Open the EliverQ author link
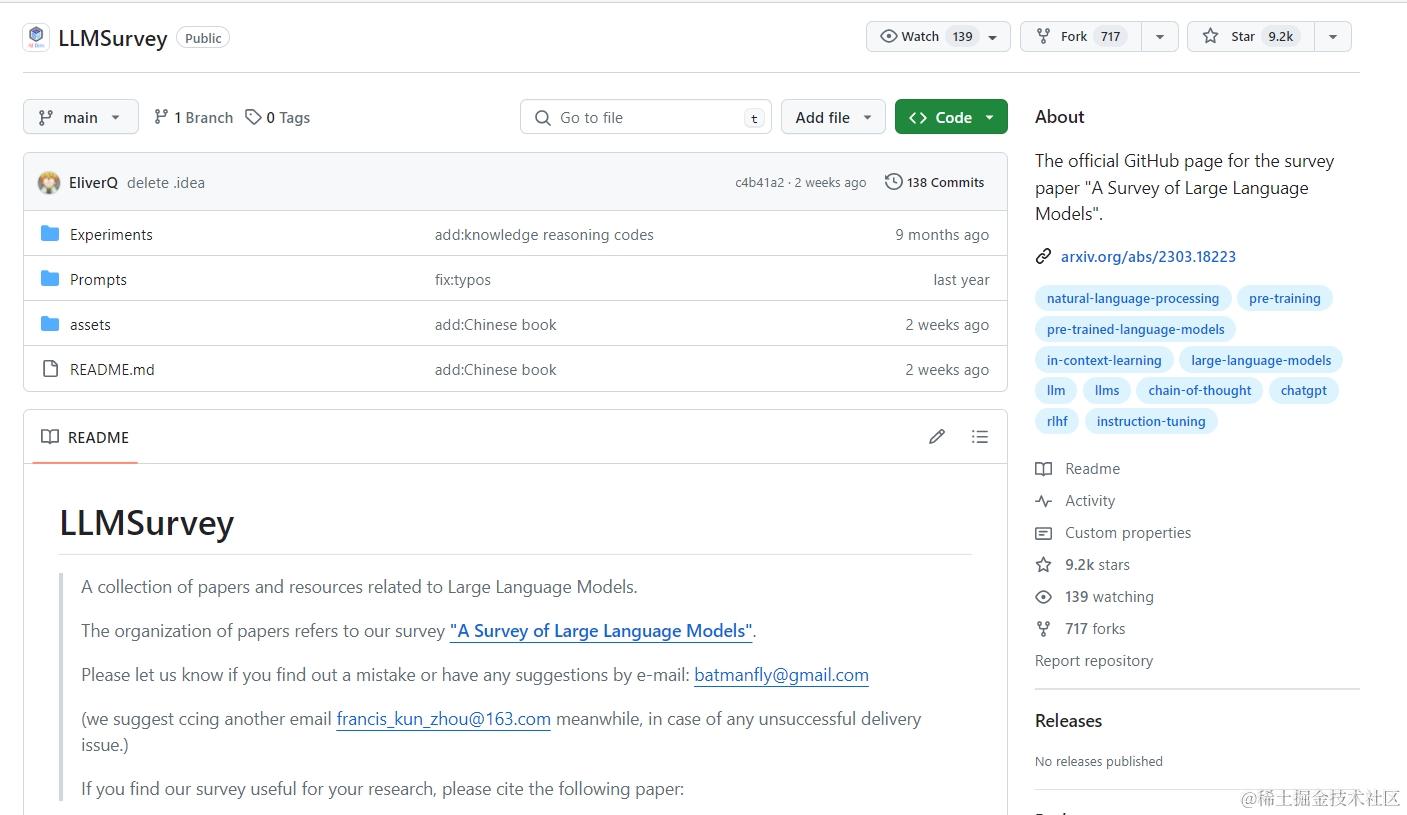This screenshot has width=1407, height=815. [x=93, y=182]
